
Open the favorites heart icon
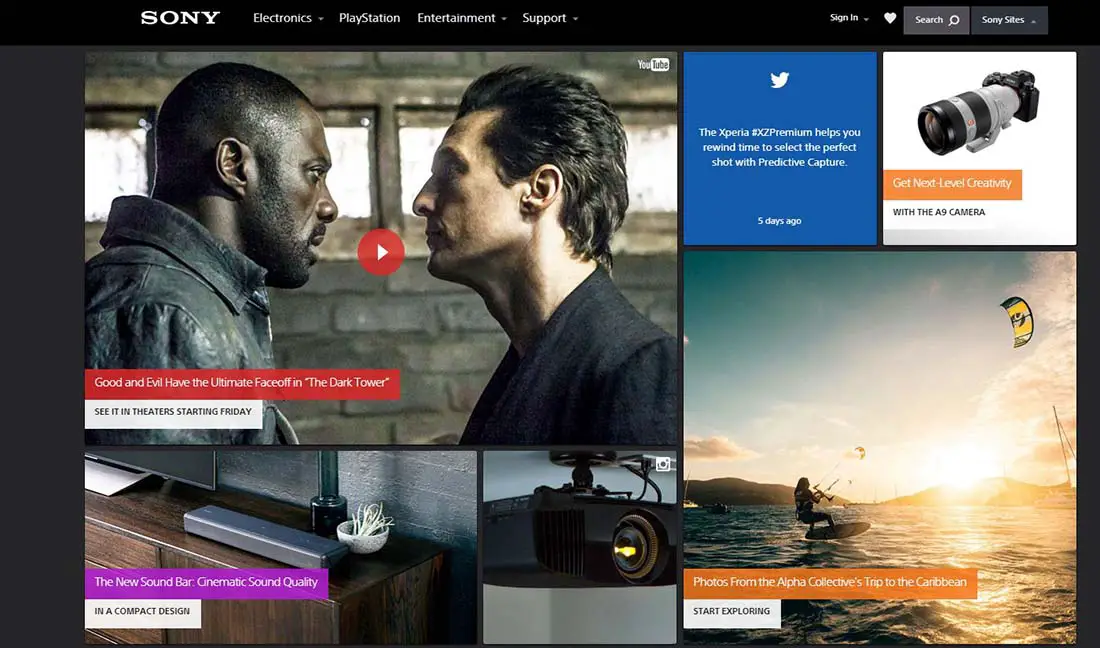click(x=890, y=18)
